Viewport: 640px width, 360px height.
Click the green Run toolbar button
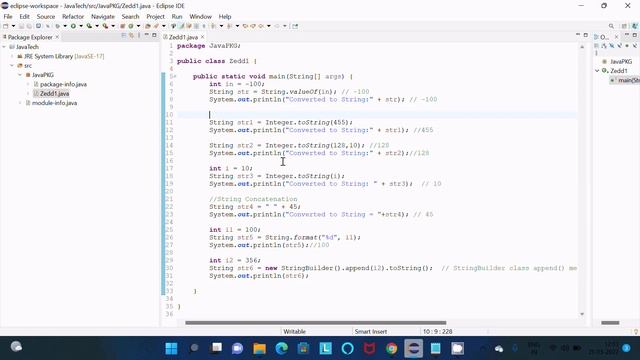(73, 26)
